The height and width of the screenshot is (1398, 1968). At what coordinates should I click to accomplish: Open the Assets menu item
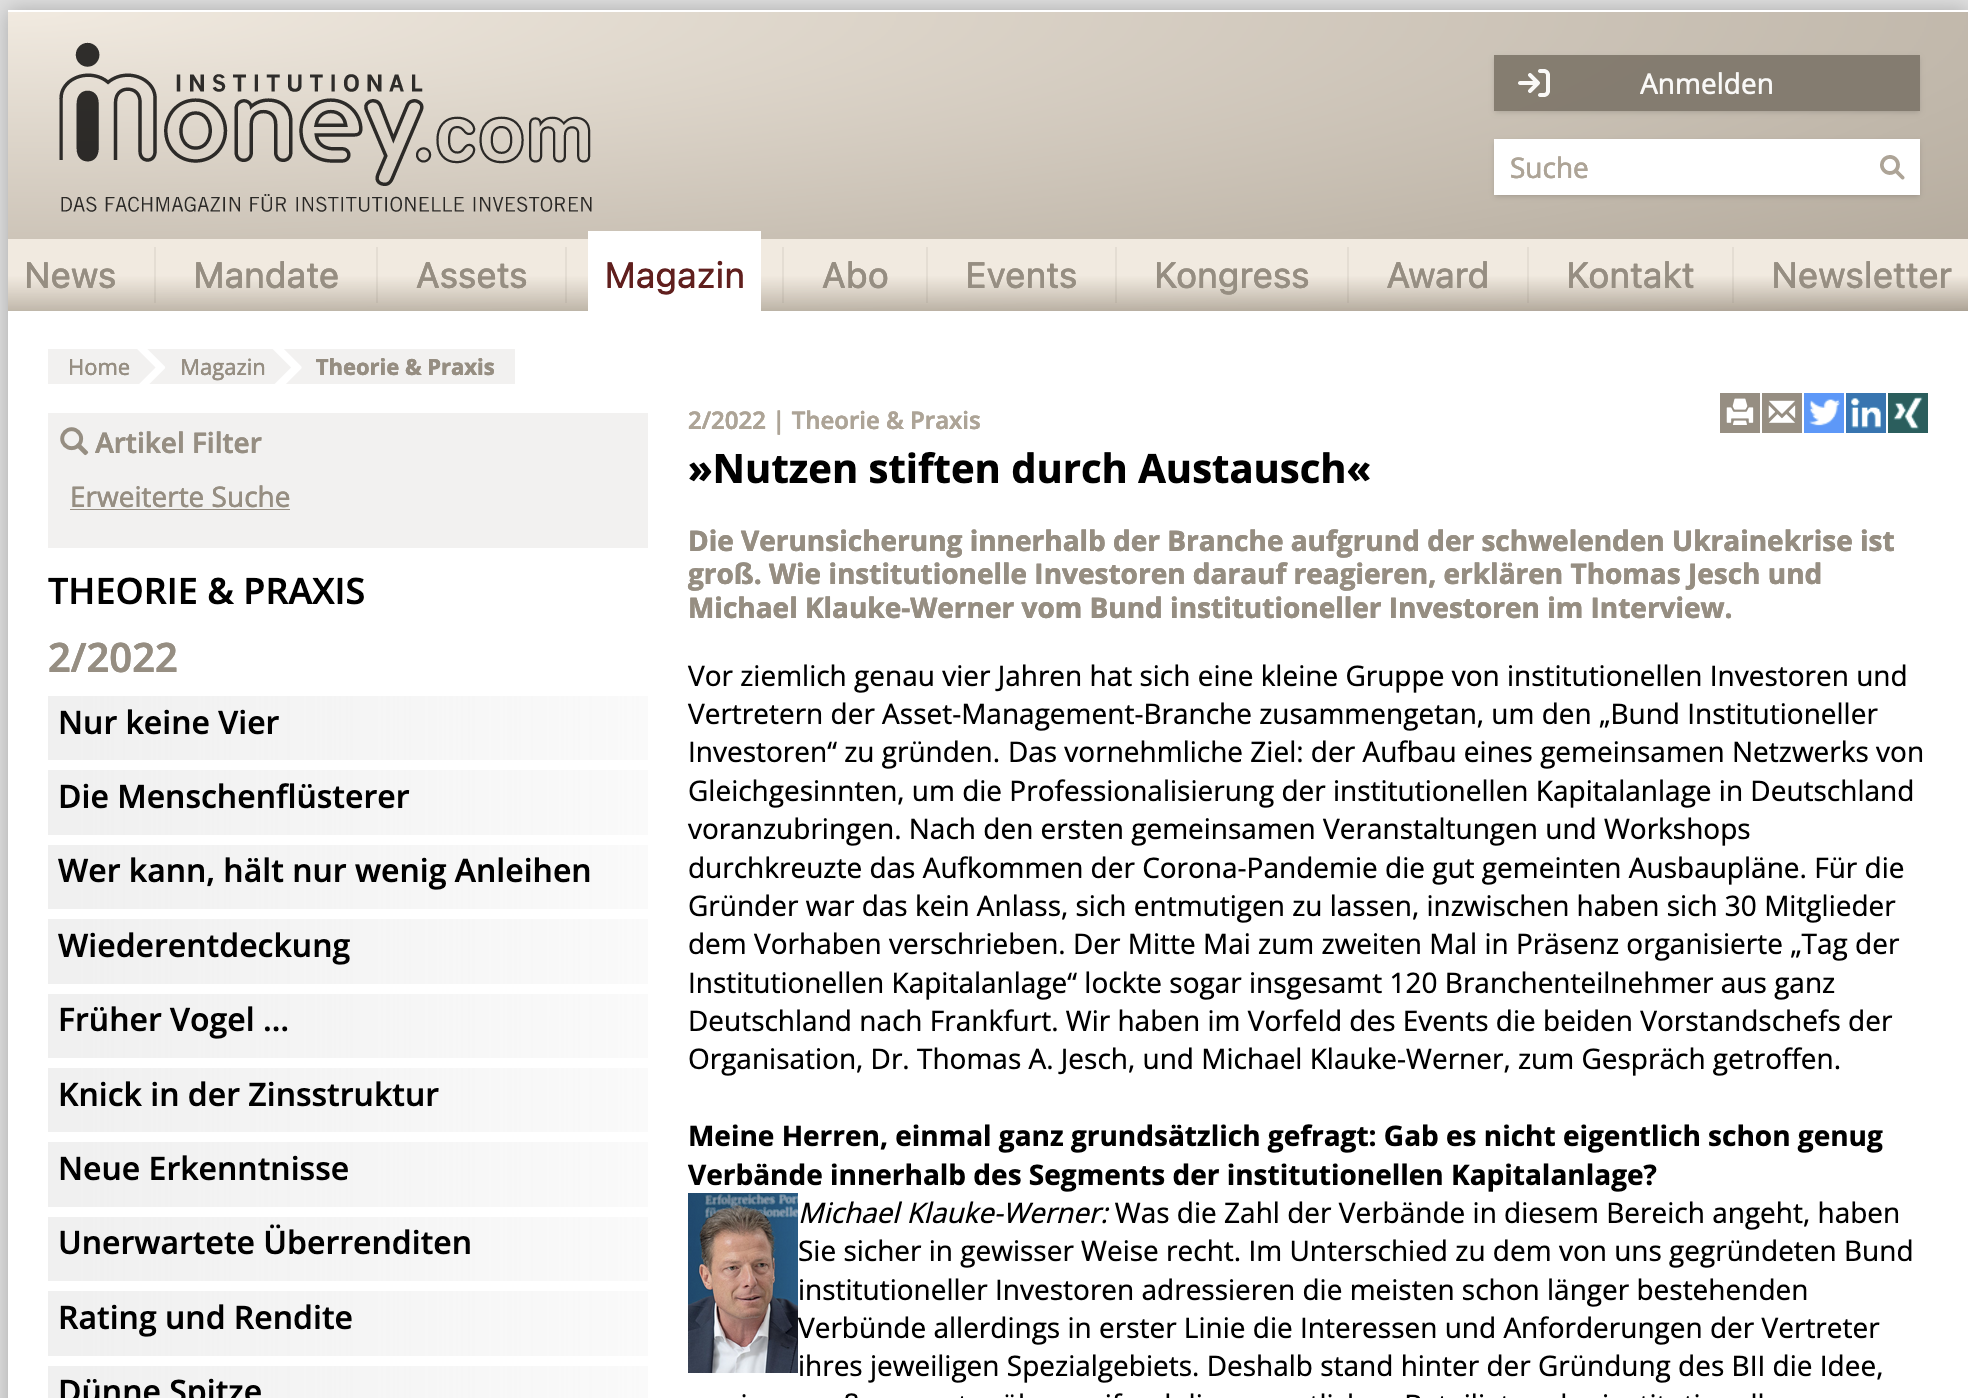click(x=471, y=275)
